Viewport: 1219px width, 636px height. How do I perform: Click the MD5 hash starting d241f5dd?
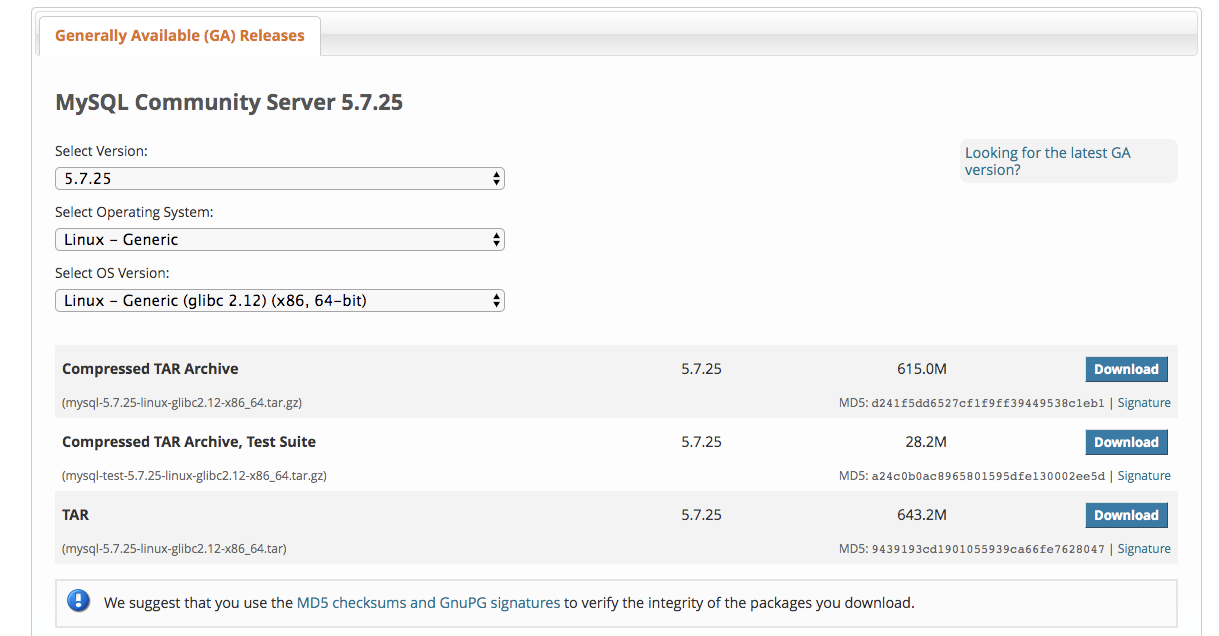[x=988, y=403]
